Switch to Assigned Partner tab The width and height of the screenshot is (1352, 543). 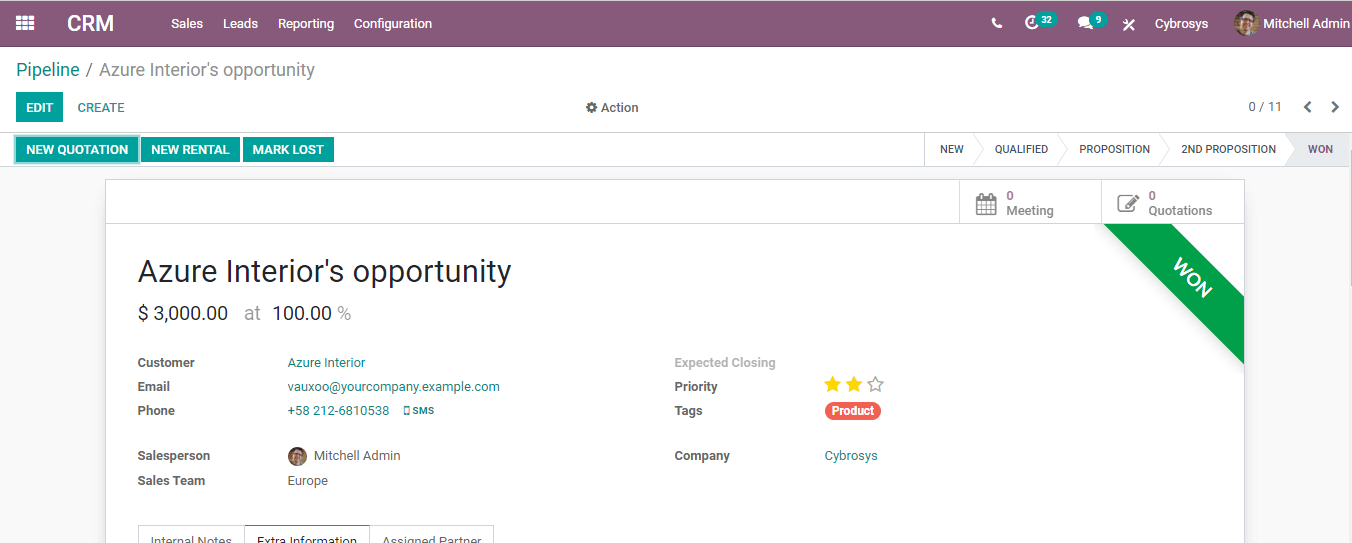432,534
